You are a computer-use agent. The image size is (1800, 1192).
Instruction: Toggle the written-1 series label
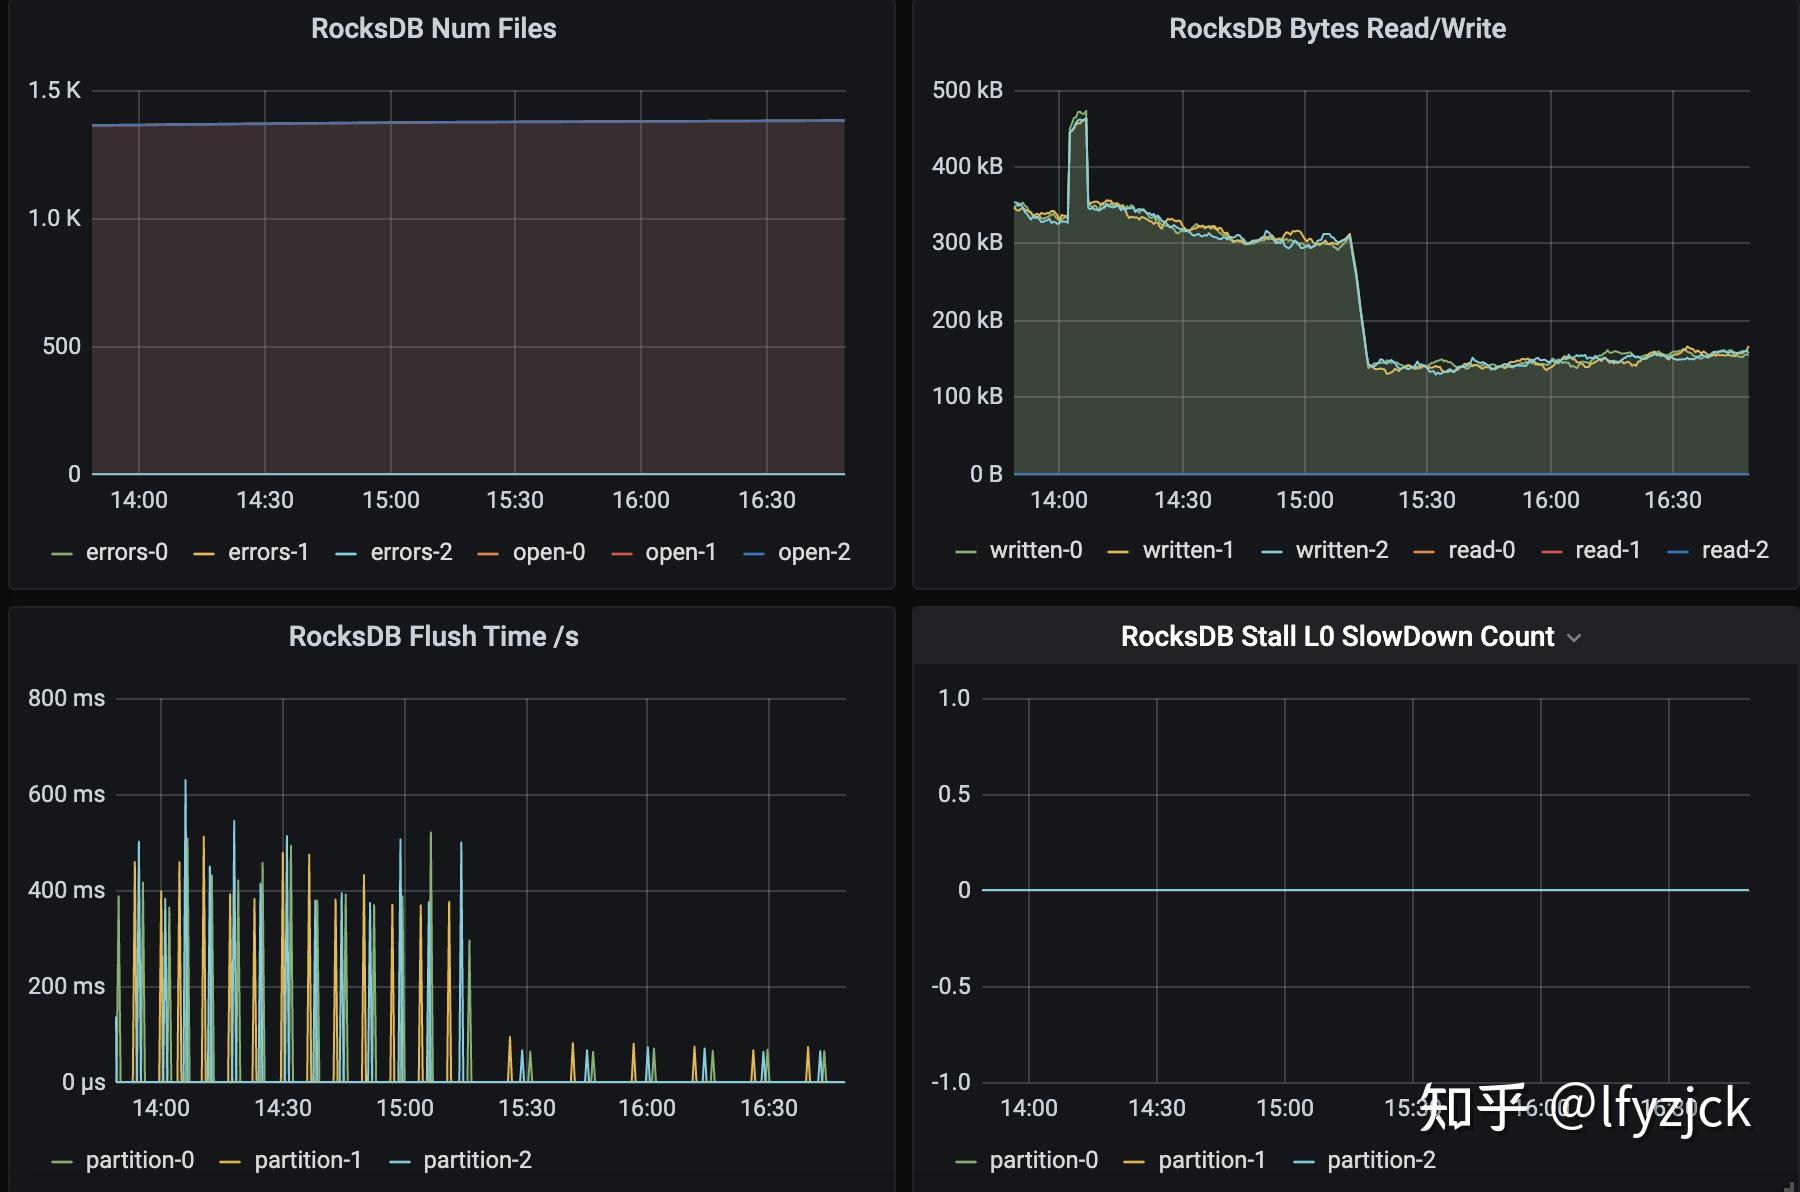tap(1188, 550)
